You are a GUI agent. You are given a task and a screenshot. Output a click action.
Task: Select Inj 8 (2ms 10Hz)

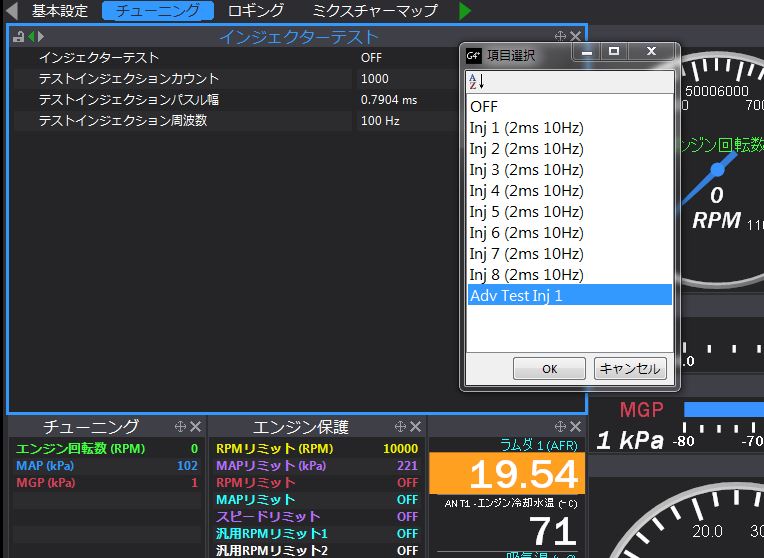[x=570, y=274]
